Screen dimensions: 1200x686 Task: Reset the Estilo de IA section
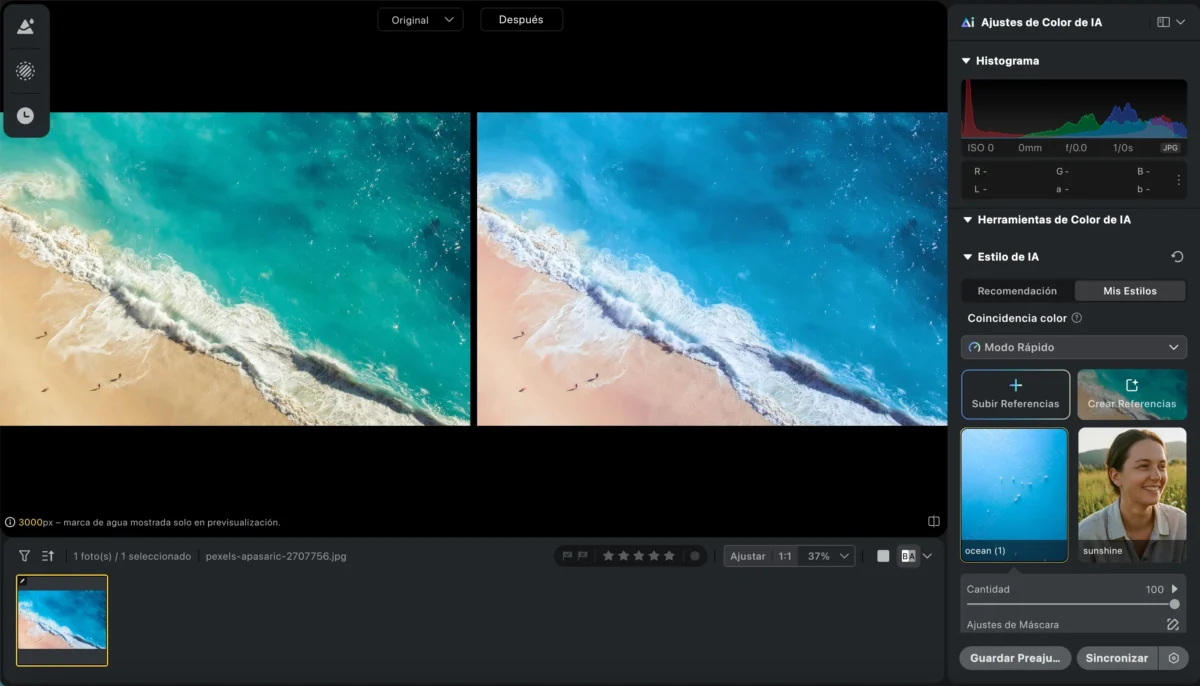pyautogui.click(x=1177, y=257)
